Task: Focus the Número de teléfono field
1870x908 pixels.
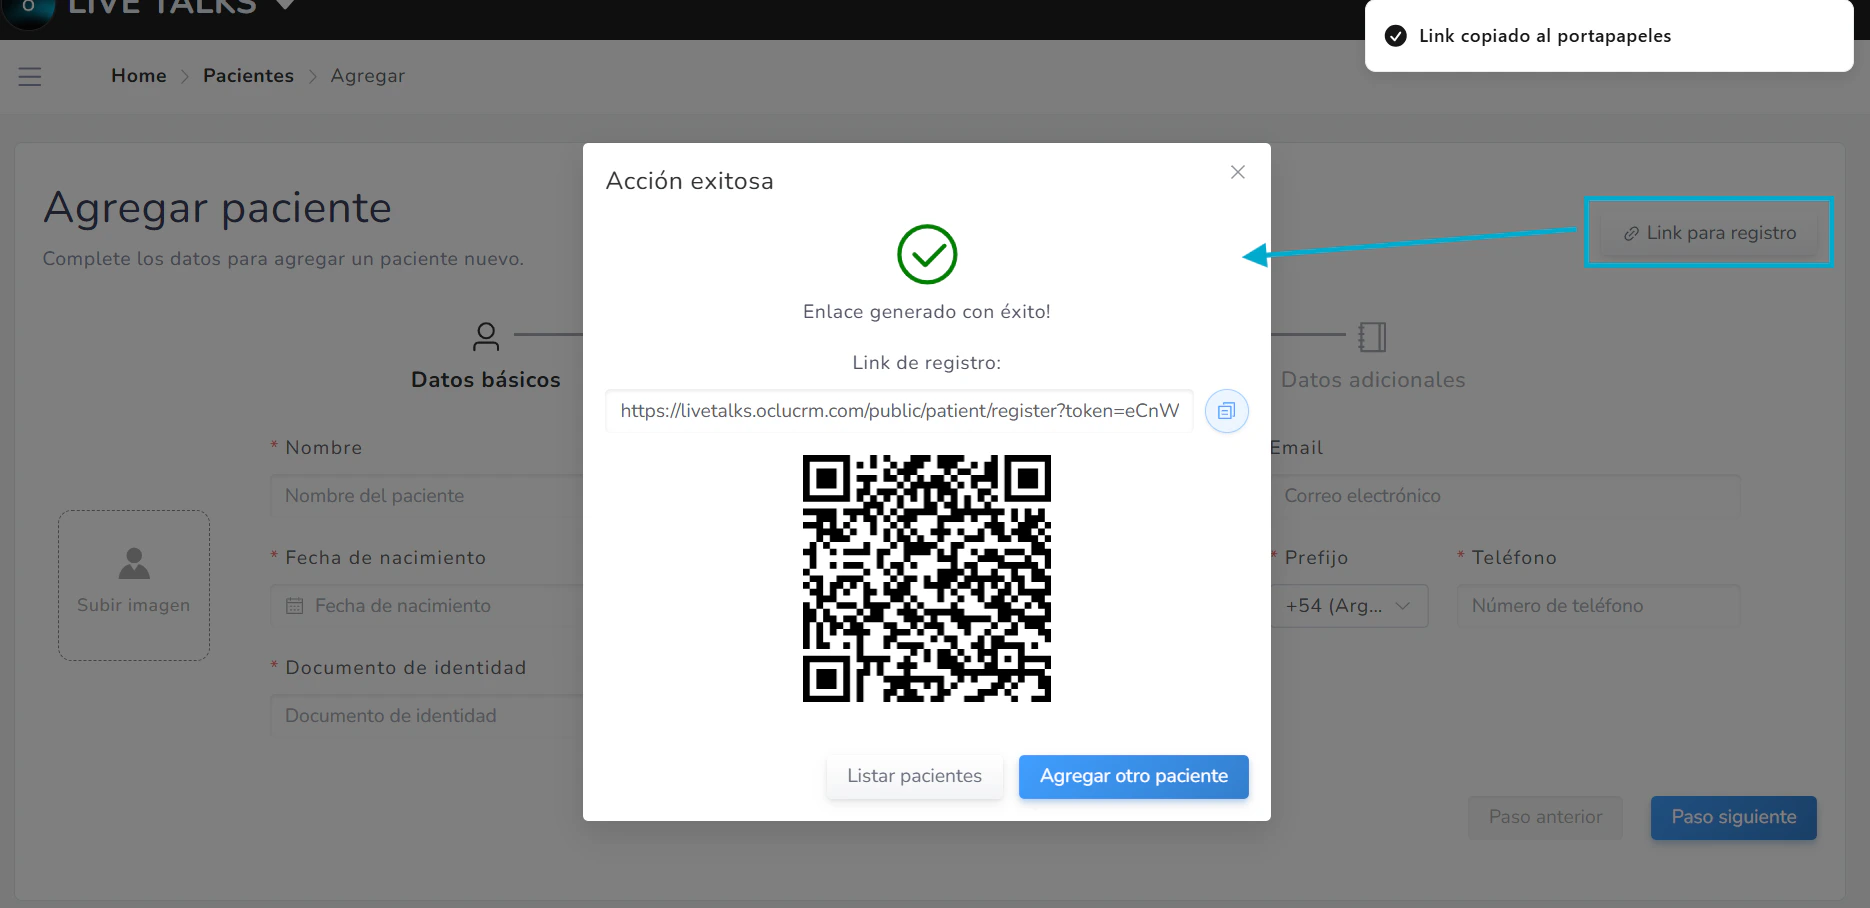Action: [1598, 606]
